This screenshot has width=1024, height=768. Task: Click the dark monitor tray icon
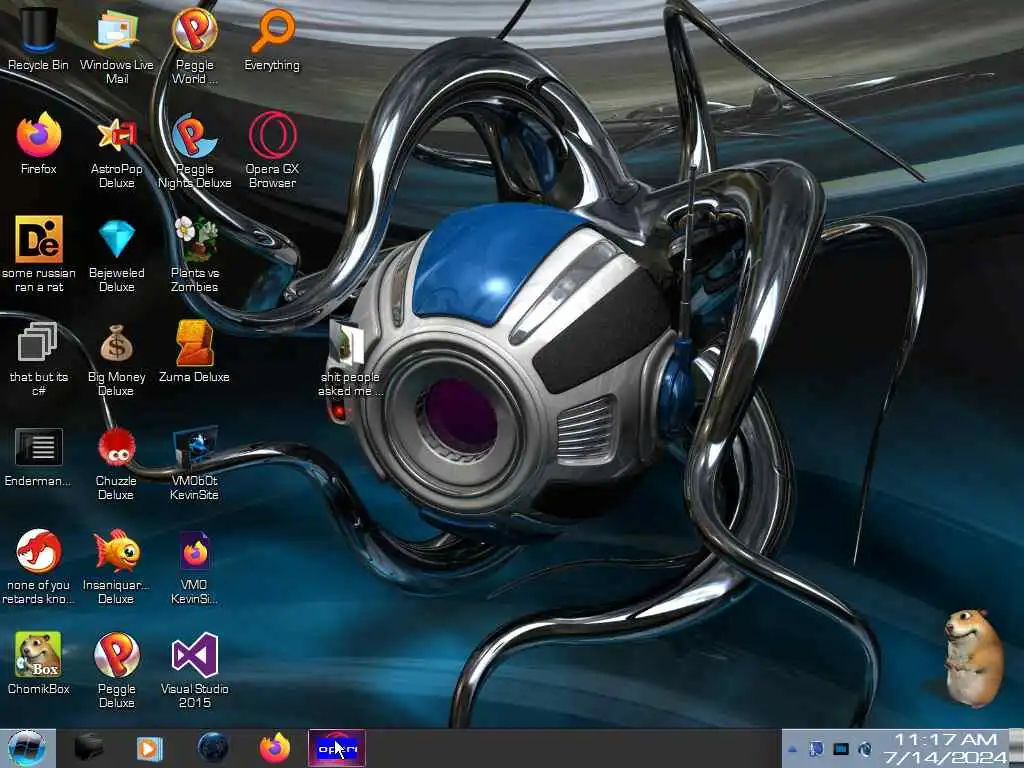(840, 749)
